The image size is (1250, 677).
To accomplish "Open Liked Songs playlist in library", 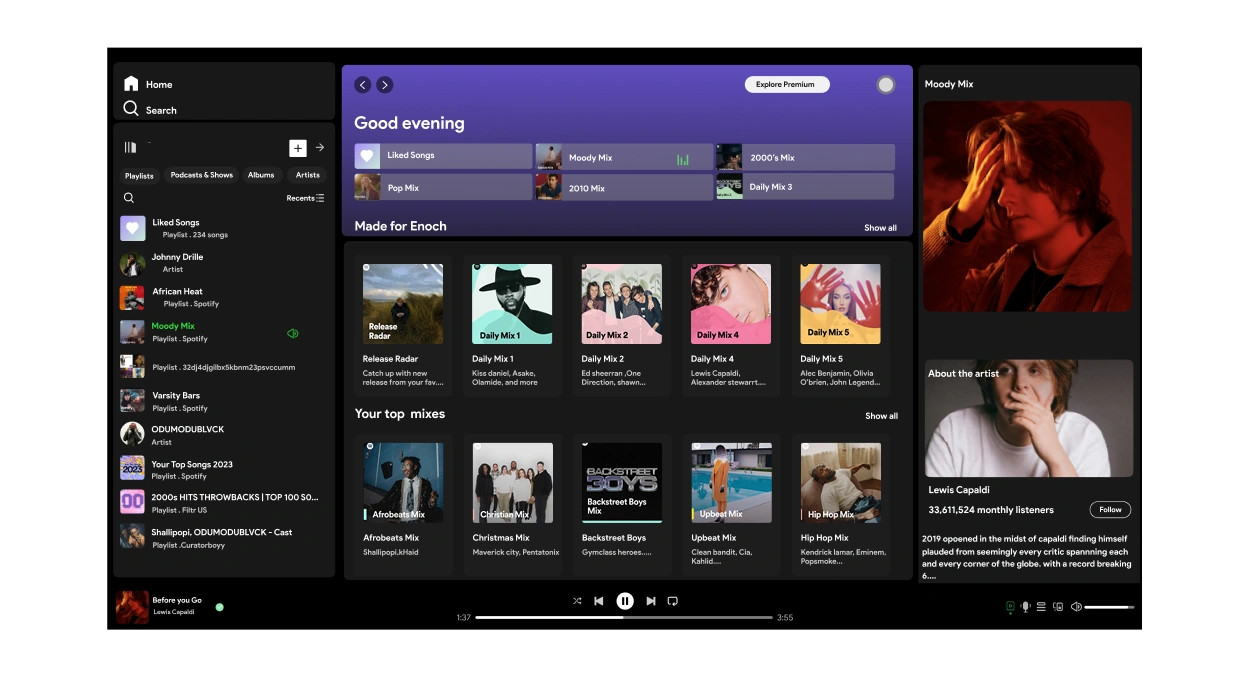I will click(223, 228).
